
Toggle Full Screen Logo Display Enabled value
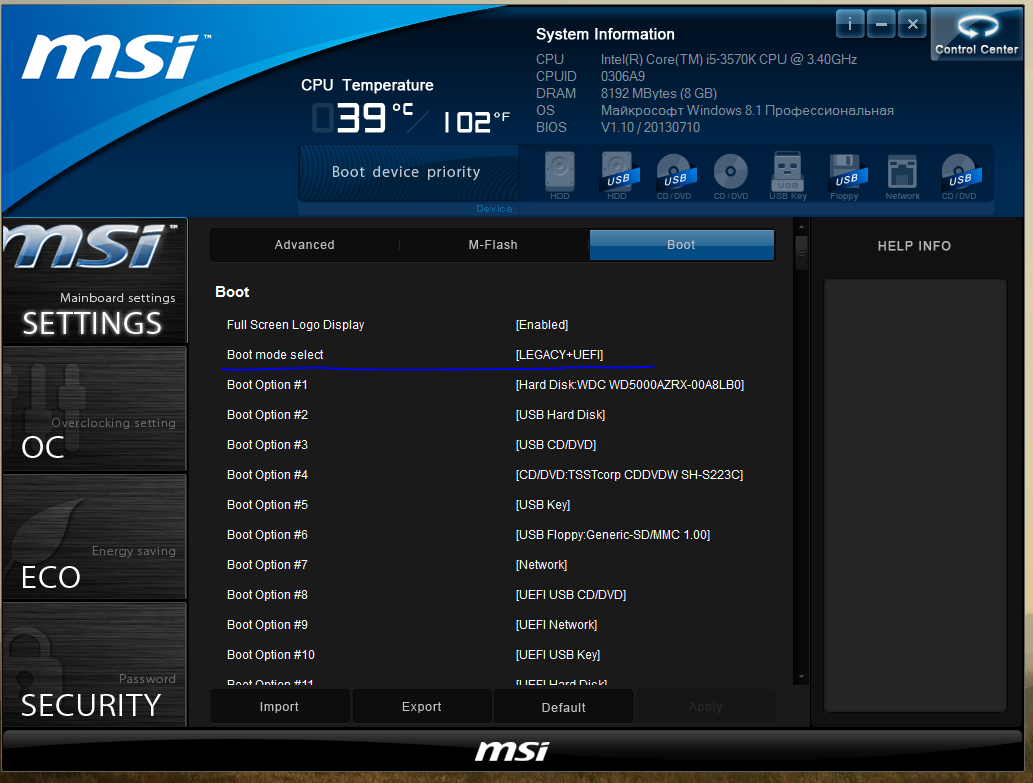pos(541,325)
